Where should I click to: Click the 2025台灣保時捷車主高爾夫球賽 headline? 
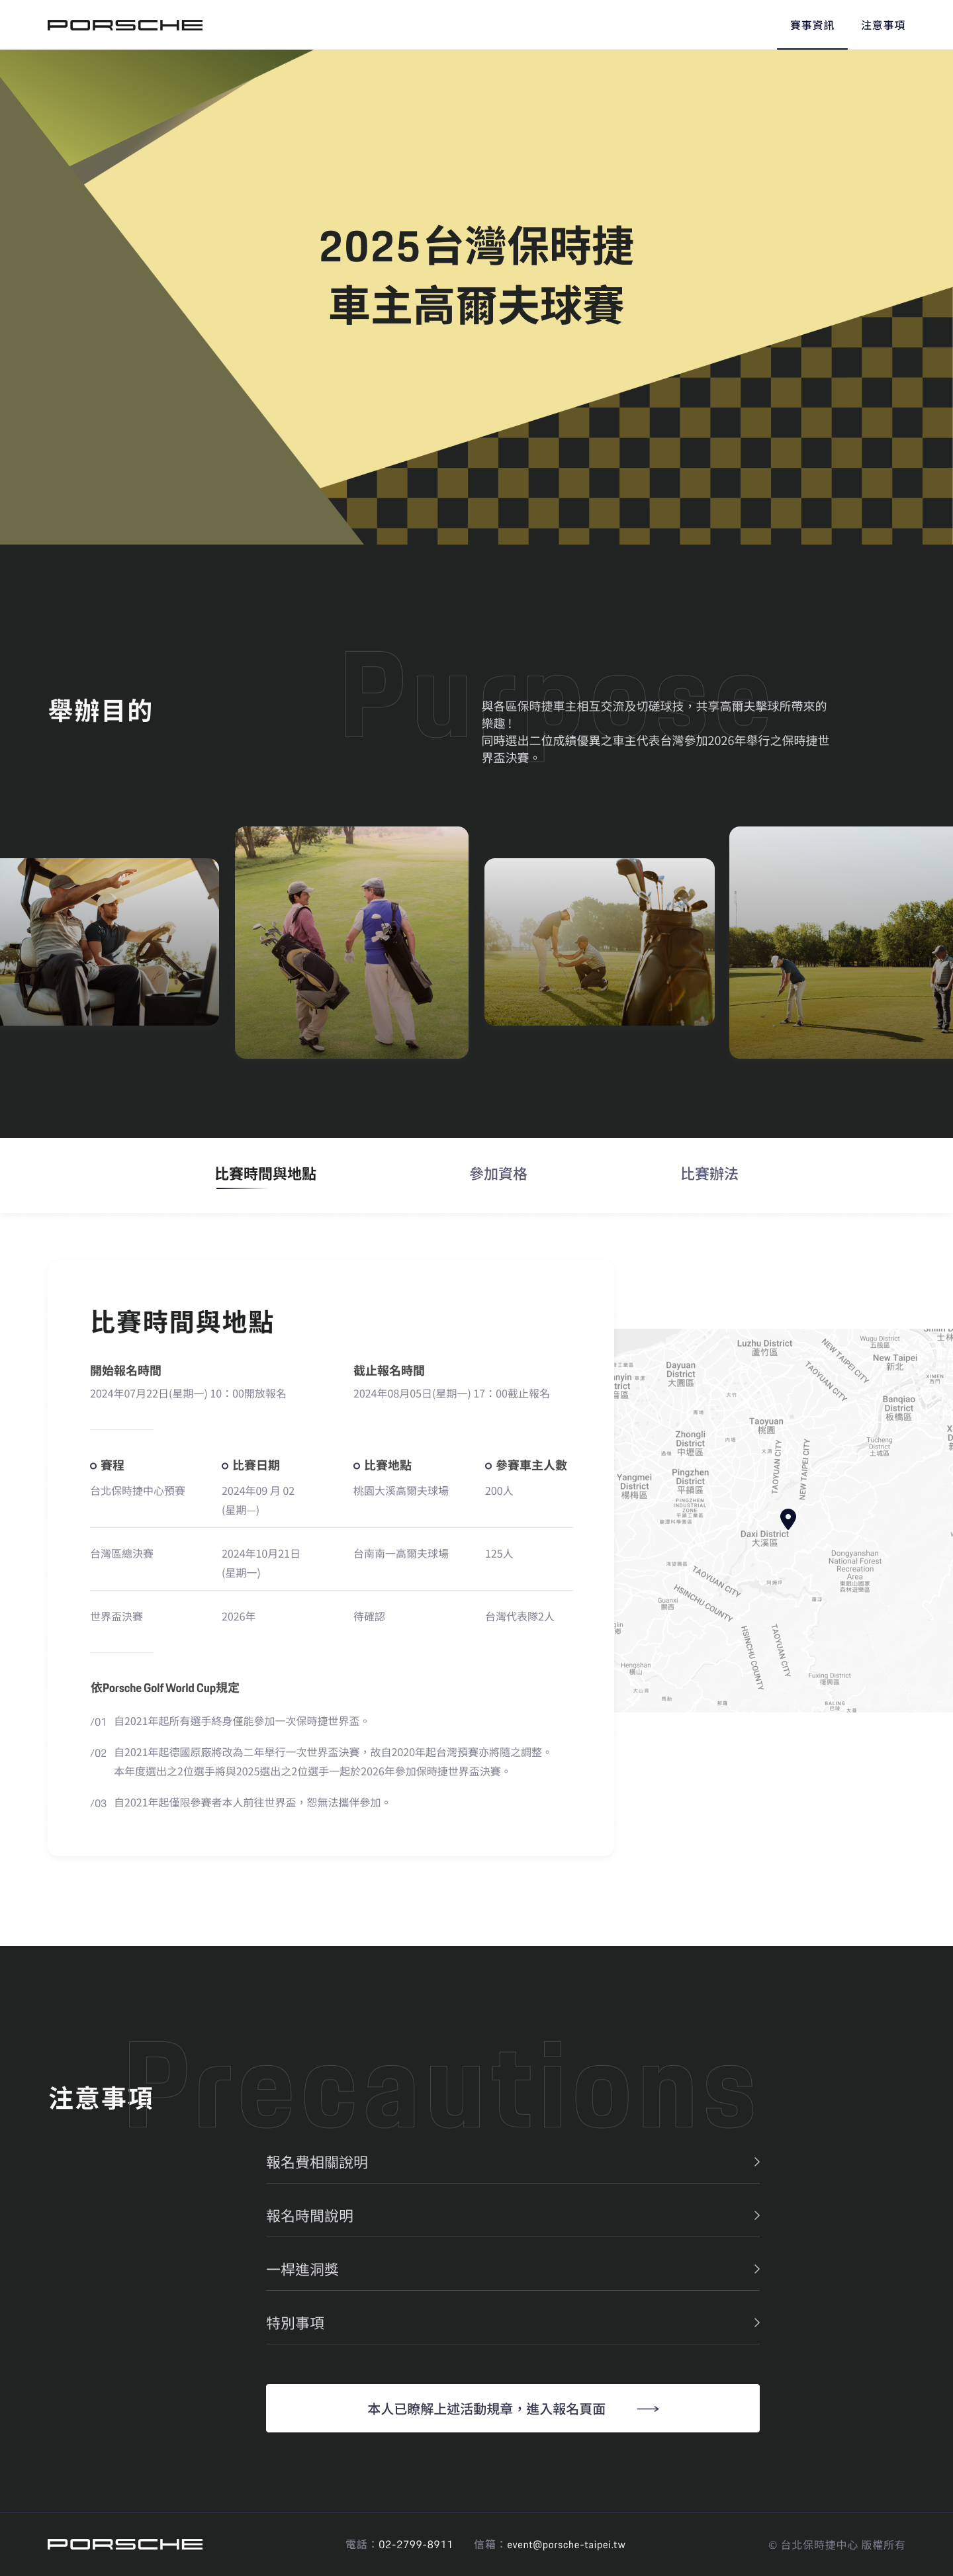[x=476, y=275]
